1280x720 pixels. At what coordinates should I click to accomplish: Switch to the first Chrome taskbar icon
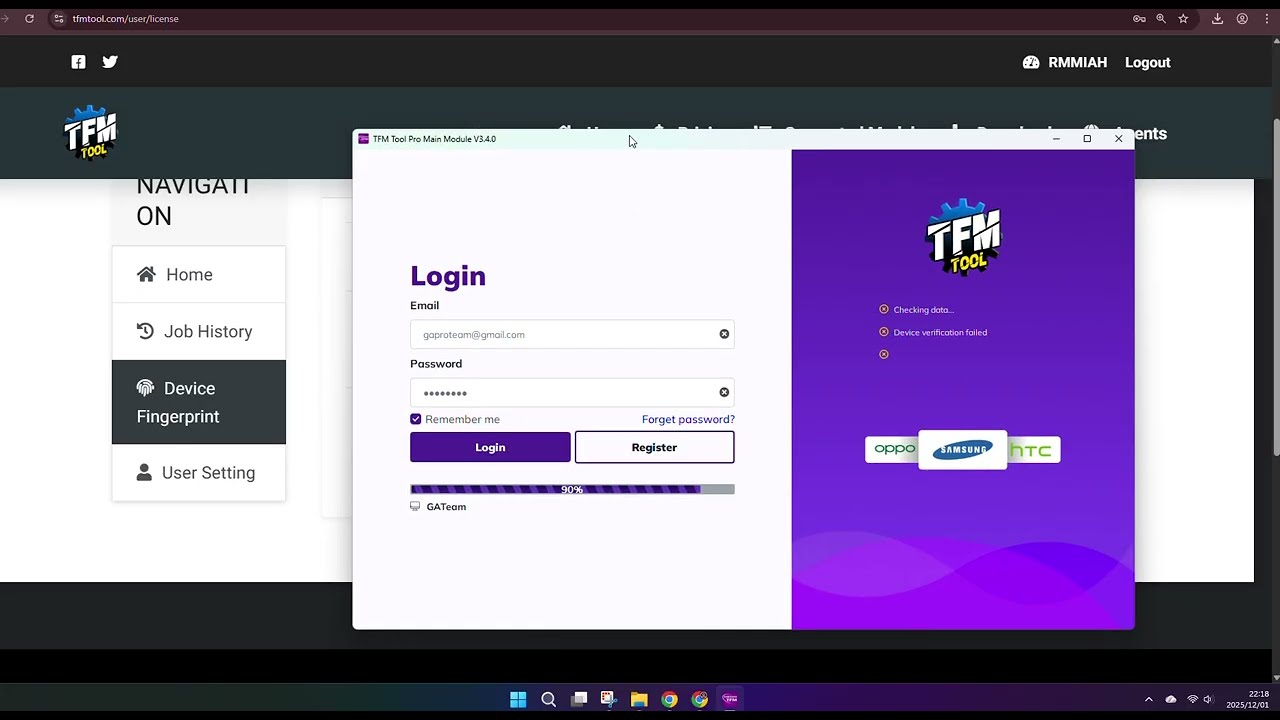669,699
